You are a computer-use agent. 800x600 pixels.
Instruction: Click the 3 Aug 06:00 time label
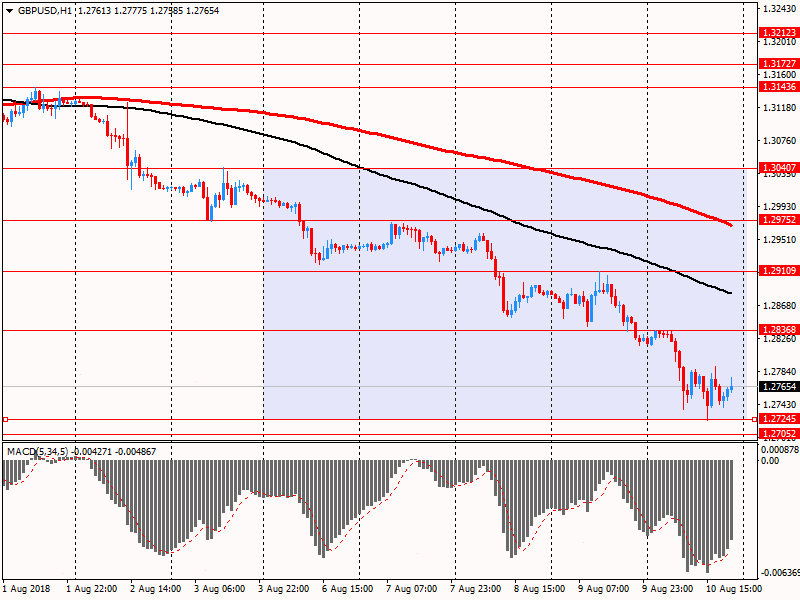220,589
